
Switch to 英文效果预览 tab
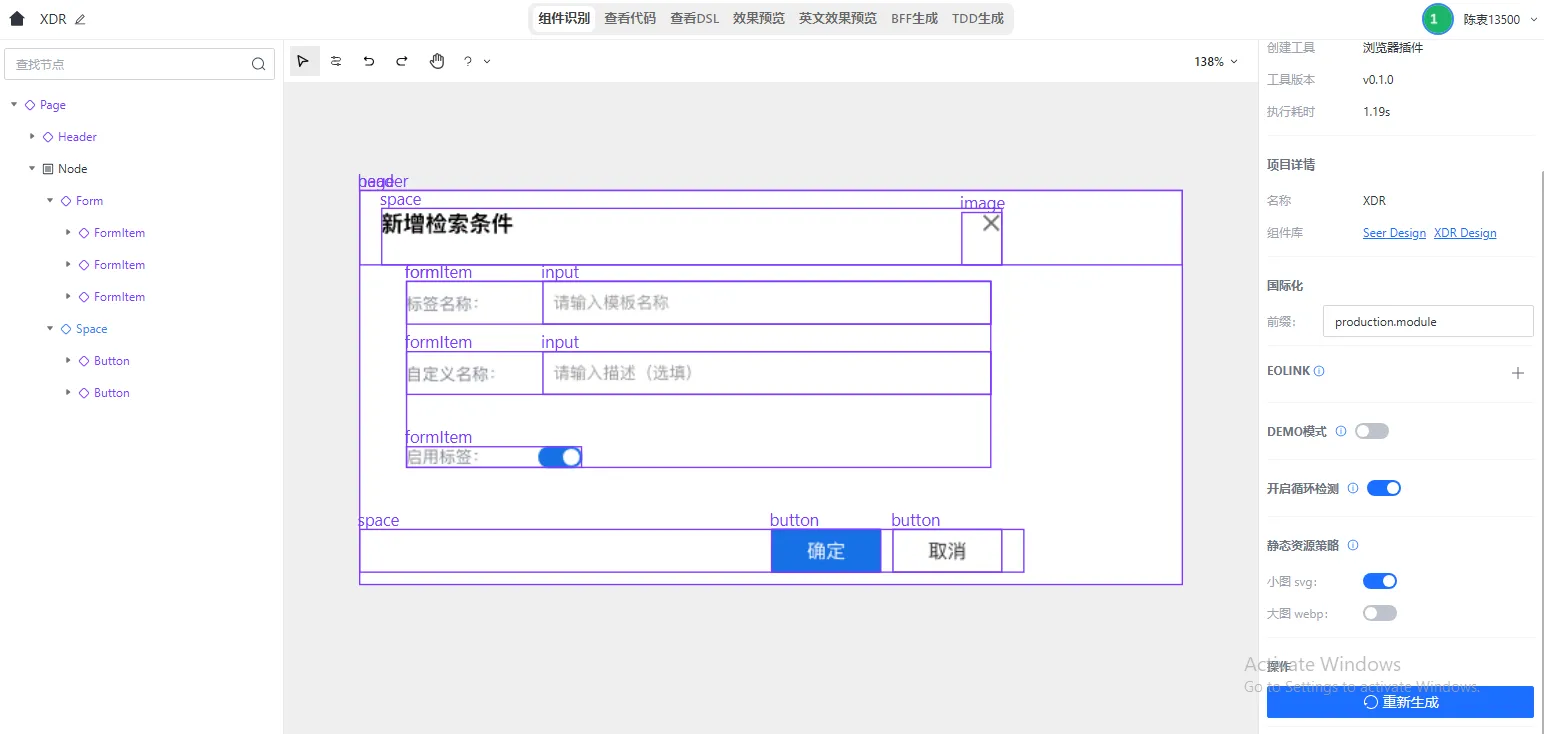pos(838,18)
